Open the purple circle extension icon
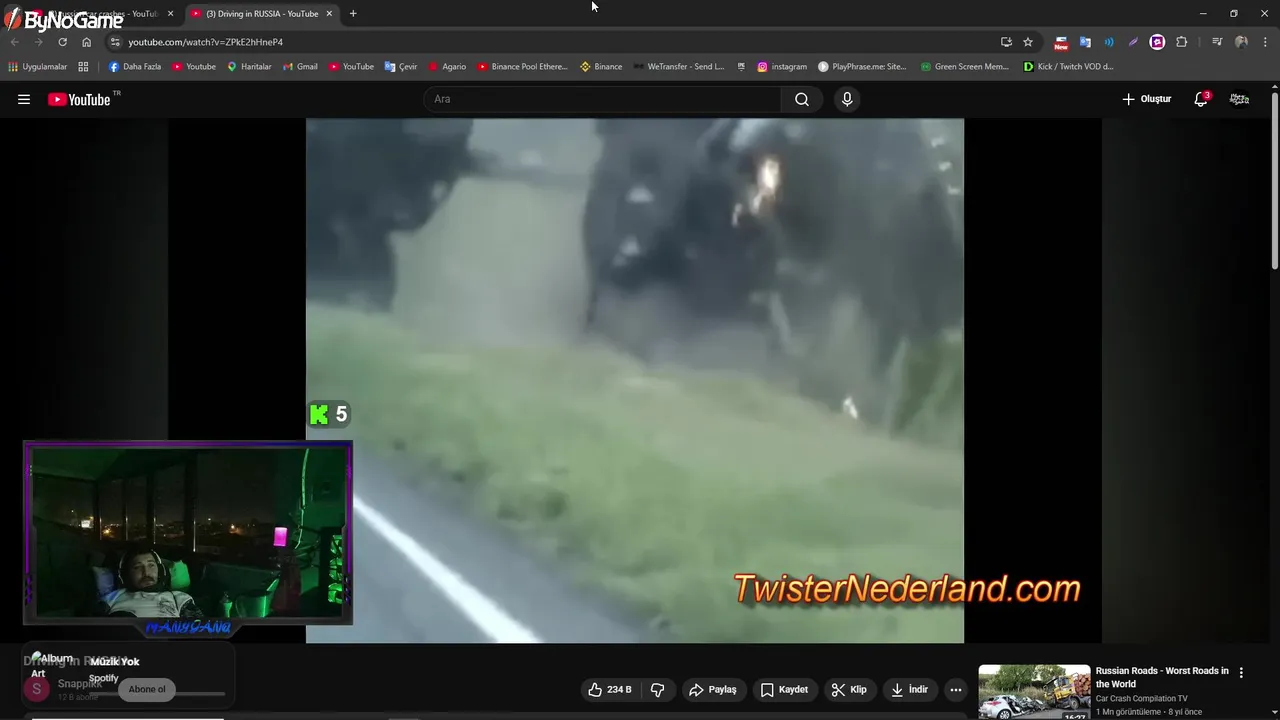The image size is (1280, 720). click(1157, 42)
